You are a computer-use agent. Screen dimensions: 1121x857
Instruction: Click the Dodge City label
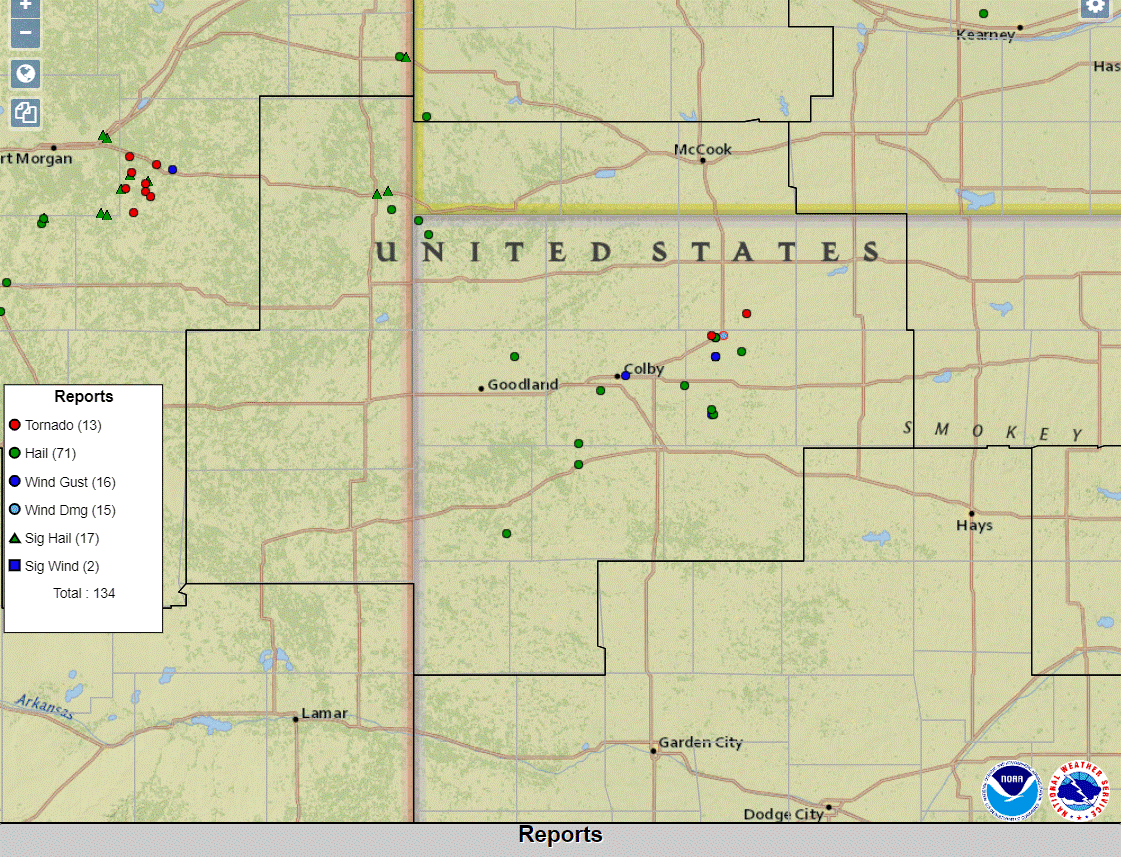click(x=784, y=814)
